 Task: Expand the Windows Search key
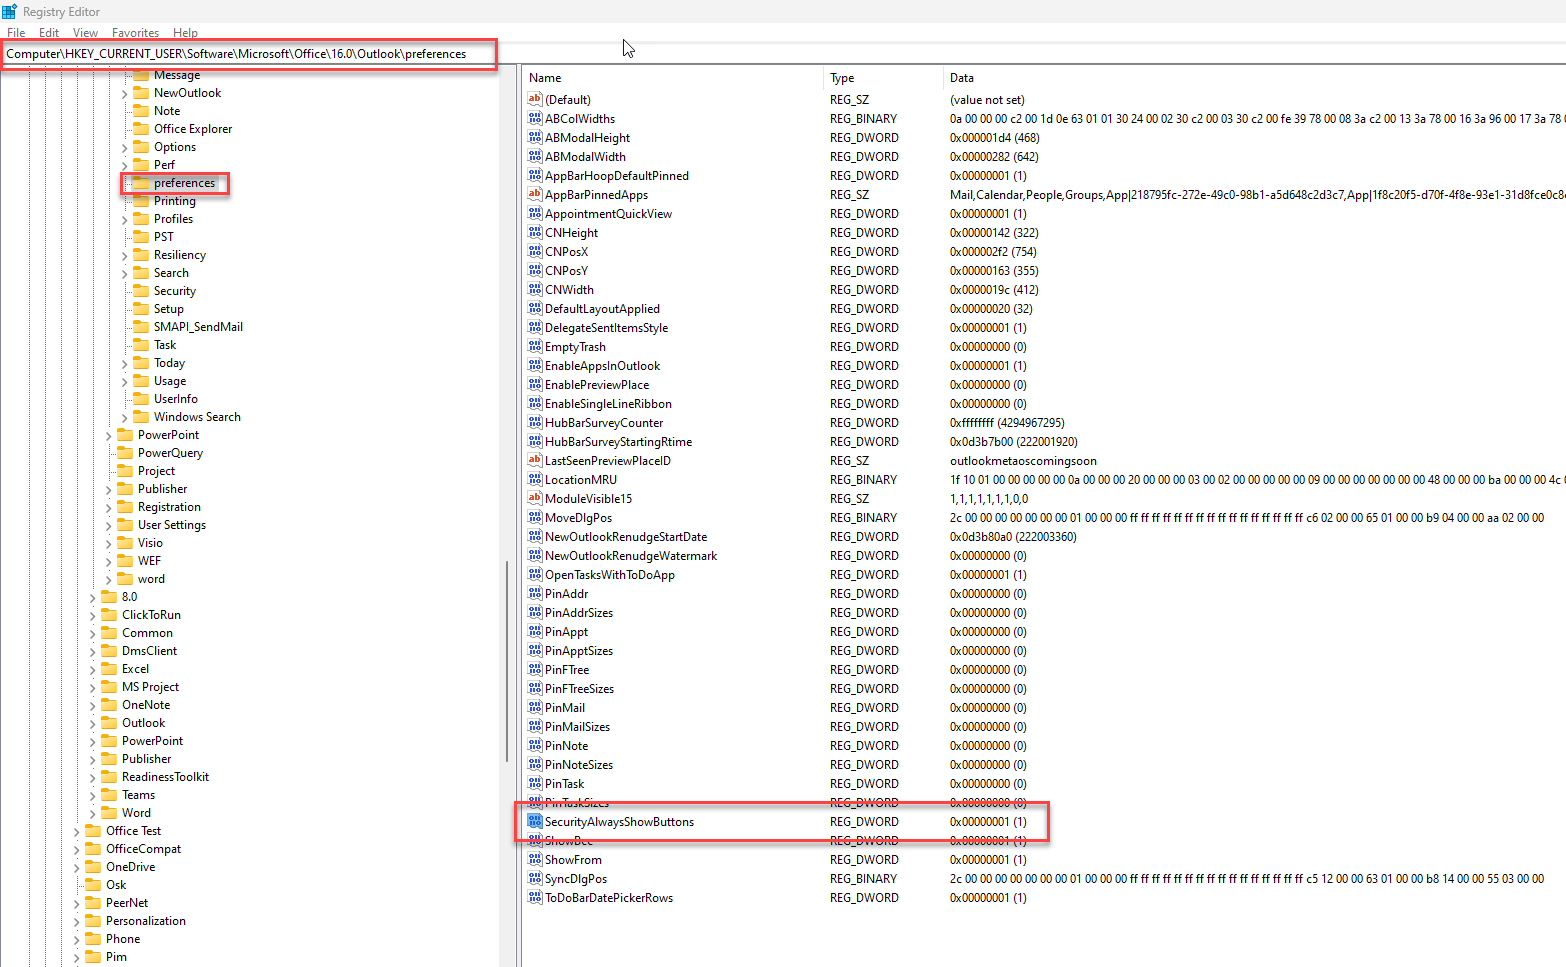122,416
